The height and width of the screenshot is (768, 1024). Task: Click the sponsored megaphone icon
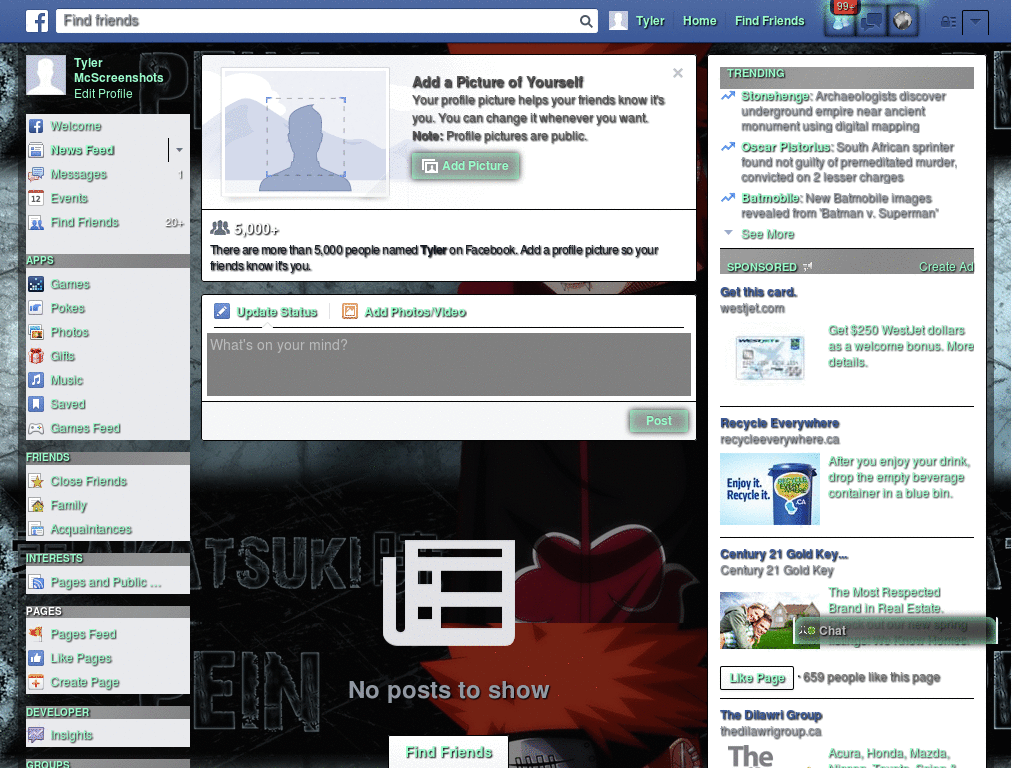point(808,266)
